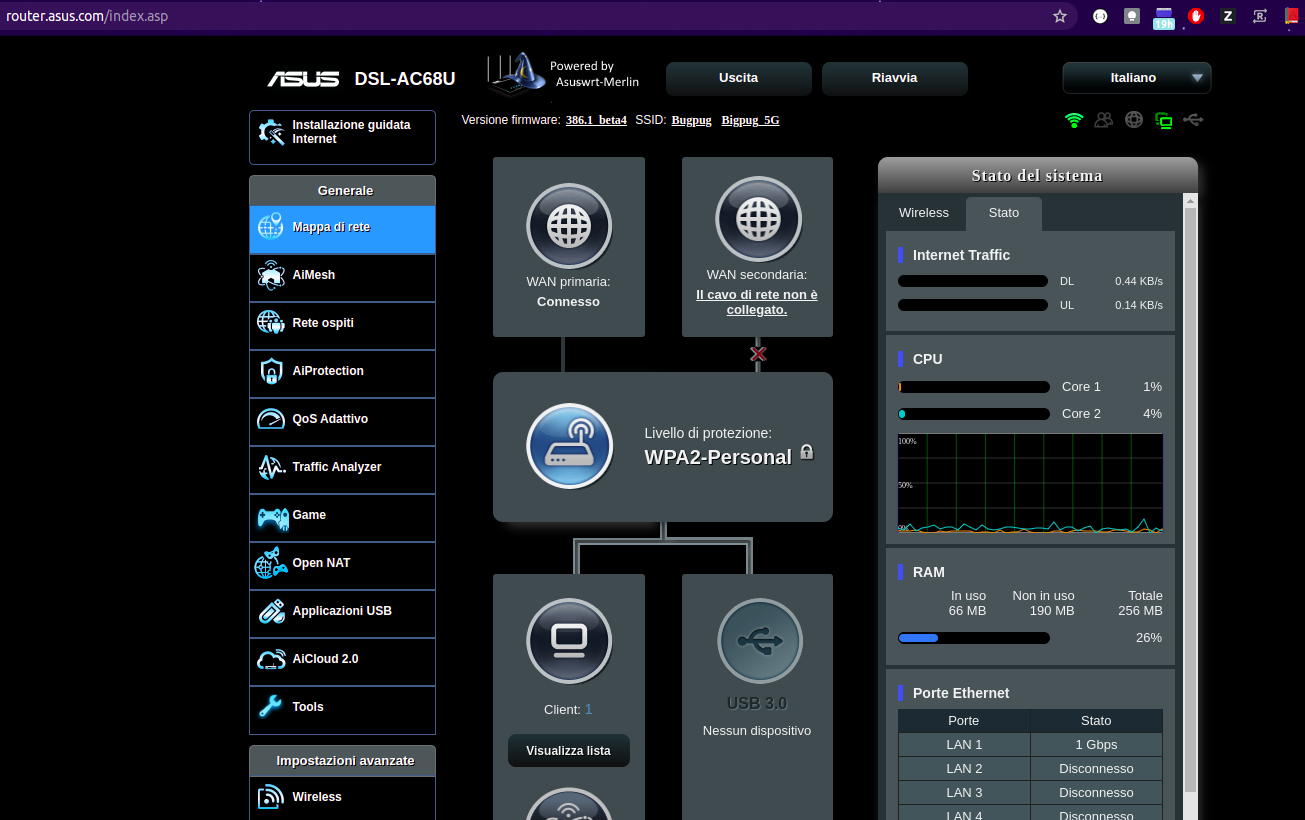This screenshot has width=1305, height=820.
Task: Click the scrollbar up arrow in status panel
Action: (x=1190, y=201)
